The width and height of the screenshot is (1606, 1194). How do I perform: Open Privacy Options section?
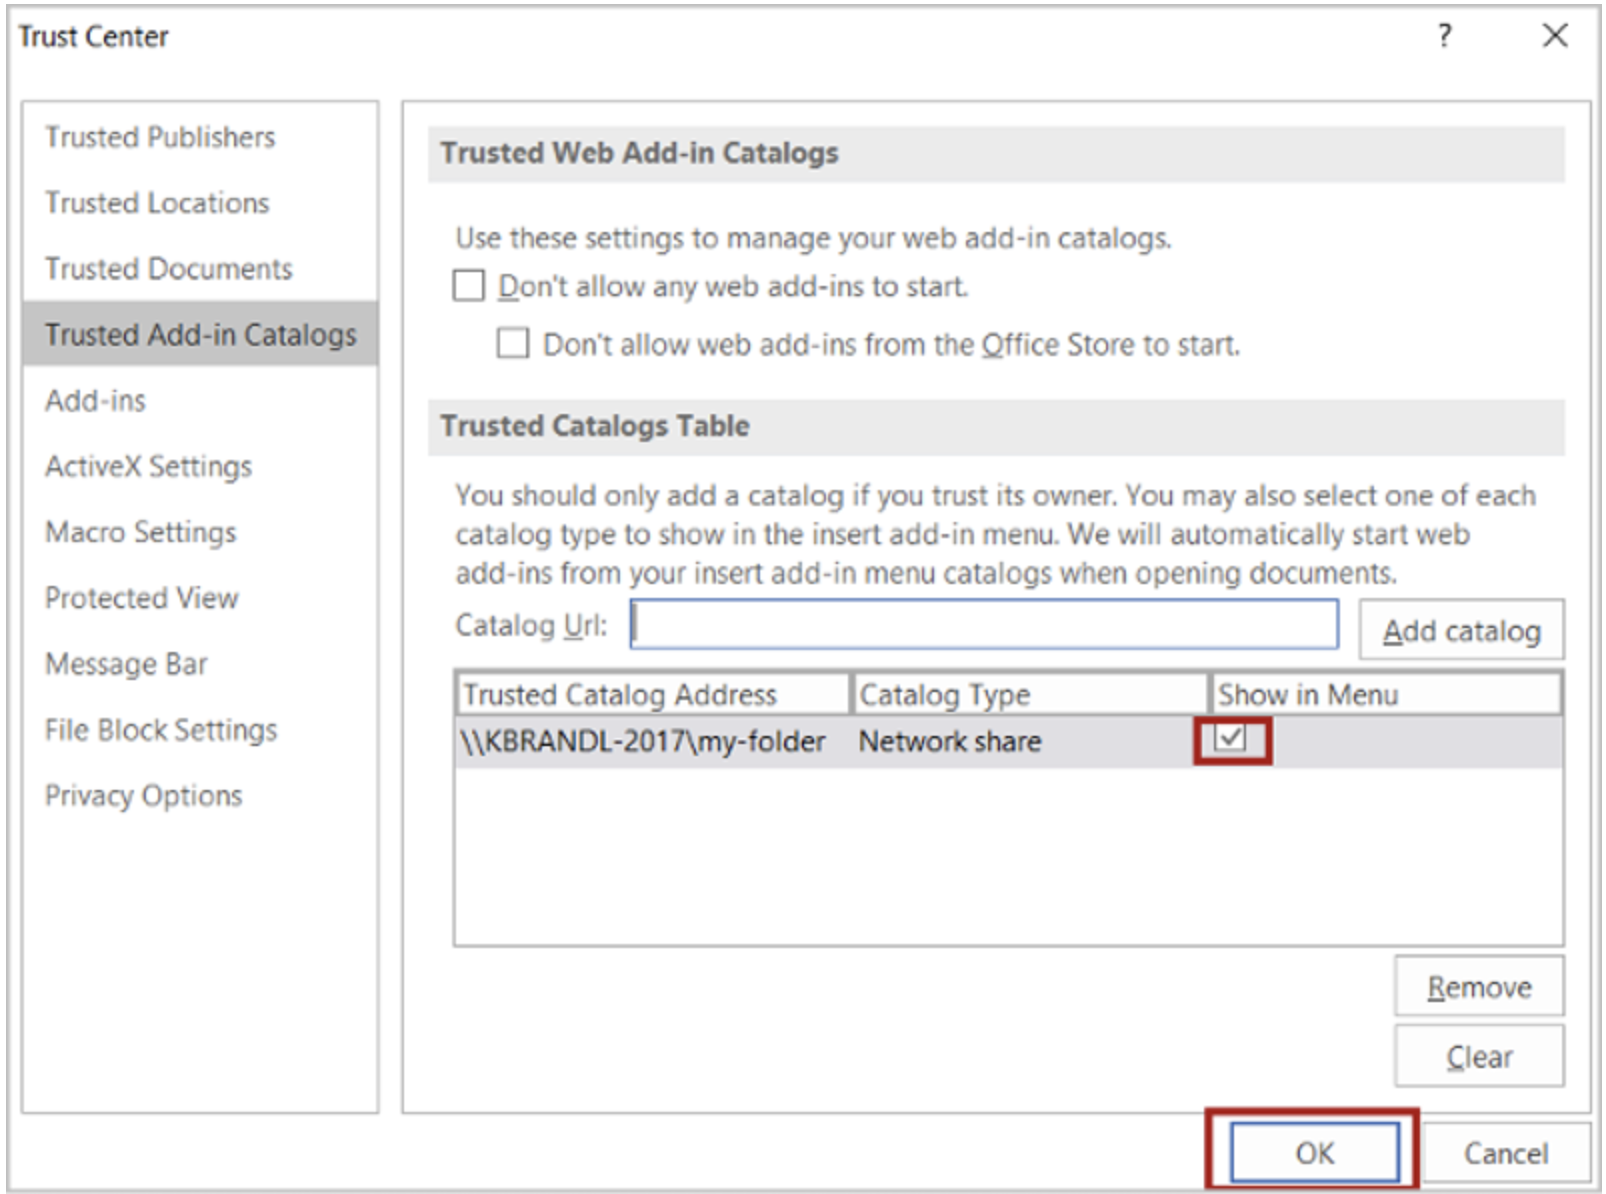(144, 796)
